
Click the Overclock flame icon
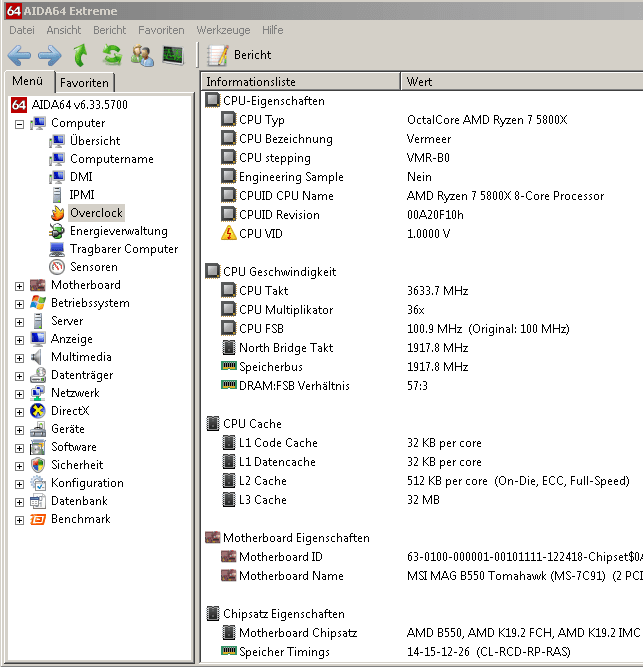(57, 213)
